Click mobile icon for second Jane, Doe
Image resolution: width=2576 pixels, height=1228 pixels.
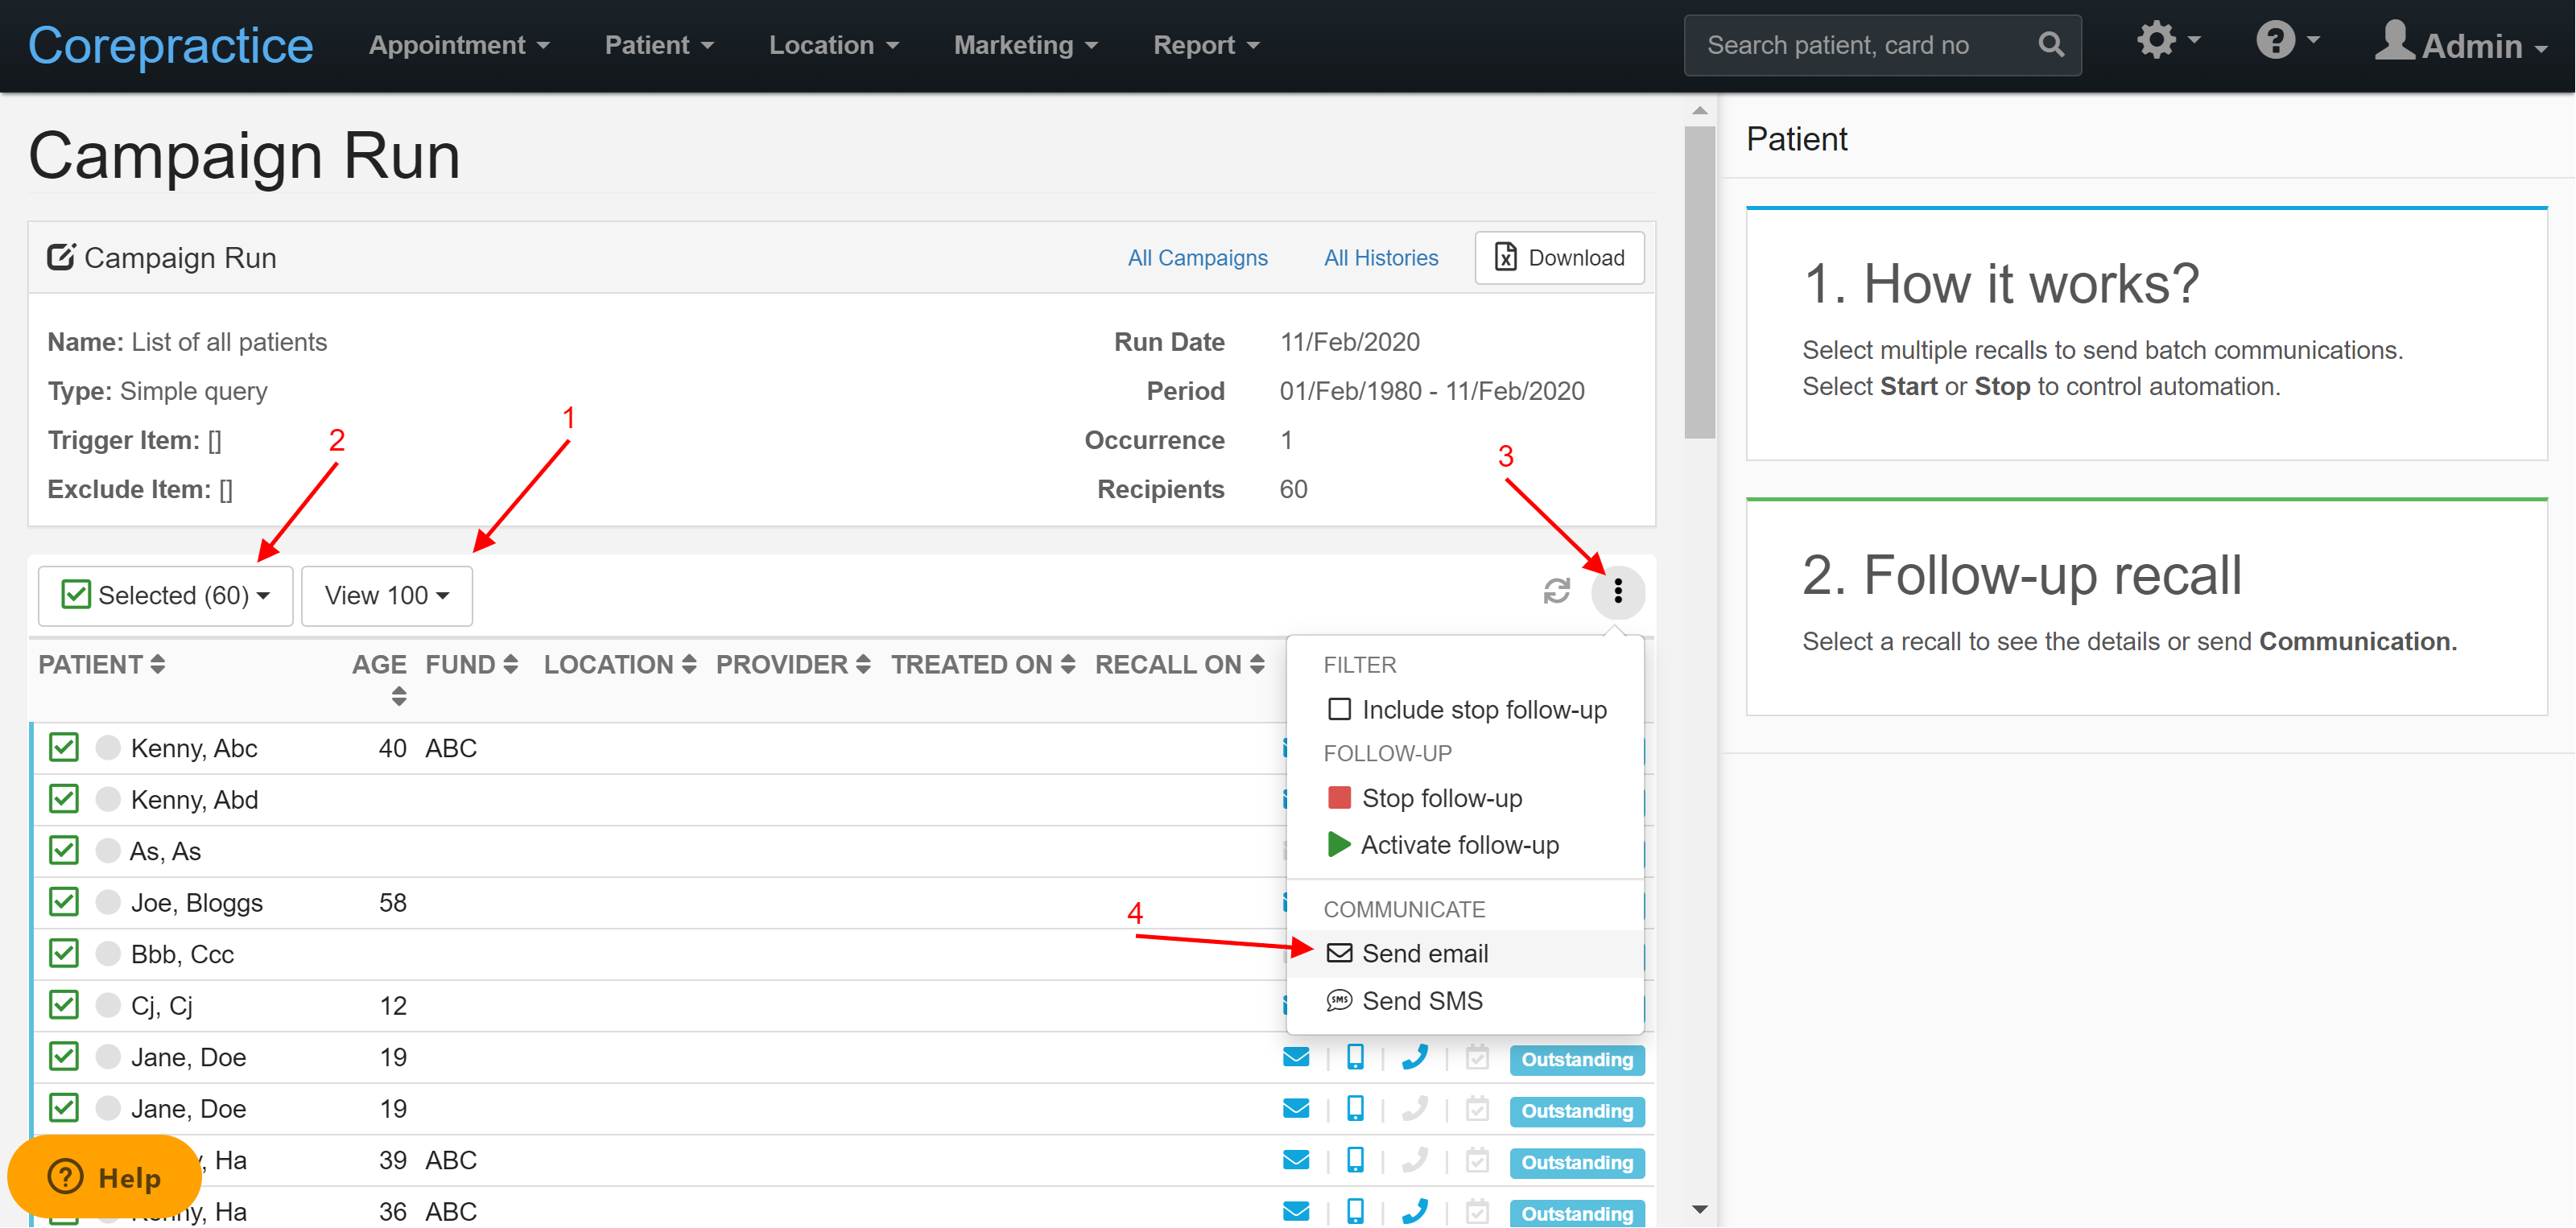point(1355,1109)
